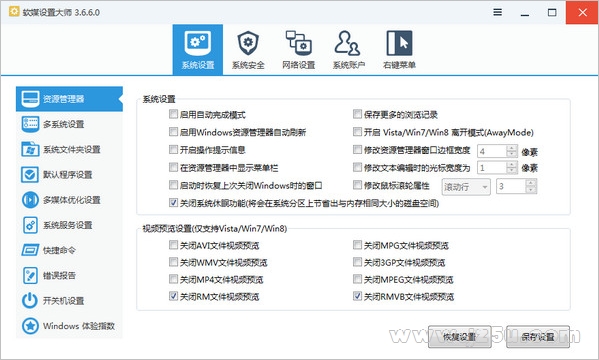This screenshot has height=360, width=599.
Task: Check 关闭MPEG文件视频预览
Action: pyautogui.click(x=357, y=279)
